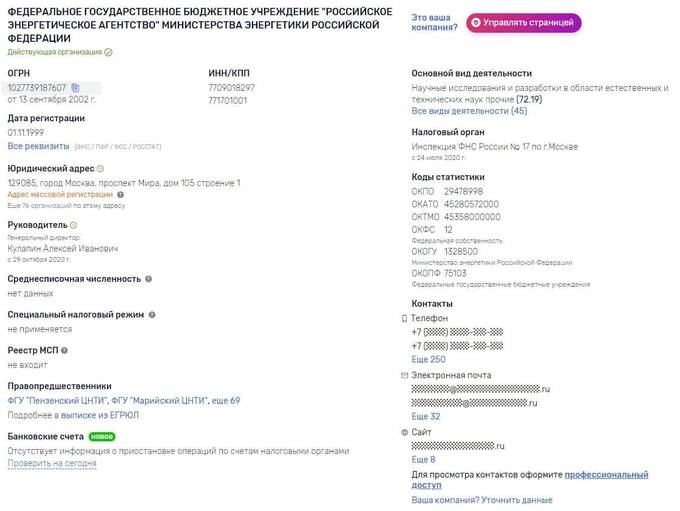680x511 pixels.
Task: Open the Все реквизиты link
Action: click(38, 145)
